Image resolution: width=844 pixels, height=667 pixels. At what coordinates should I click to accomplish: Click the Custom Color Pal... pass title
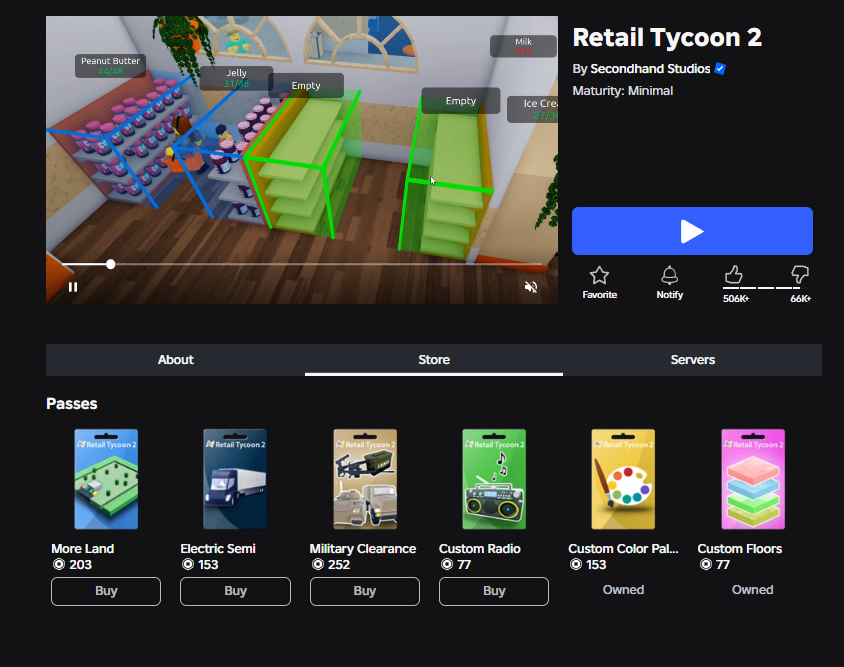coord(623,549)
